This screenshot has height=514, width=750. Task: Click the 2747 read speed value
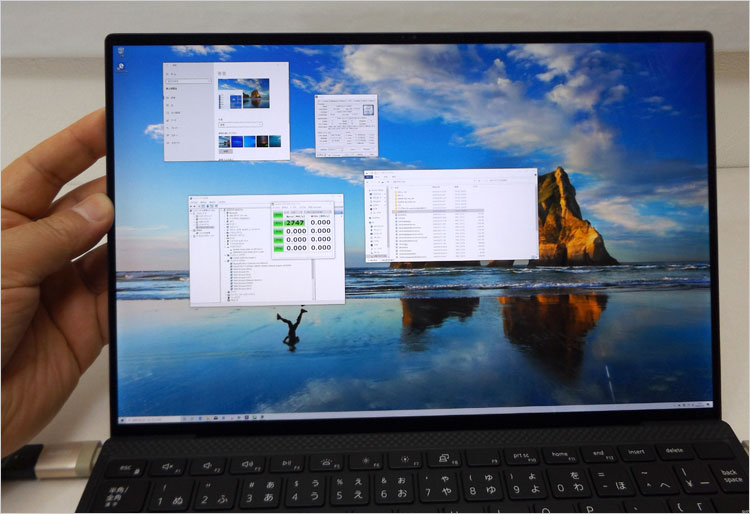click(296, 223)
